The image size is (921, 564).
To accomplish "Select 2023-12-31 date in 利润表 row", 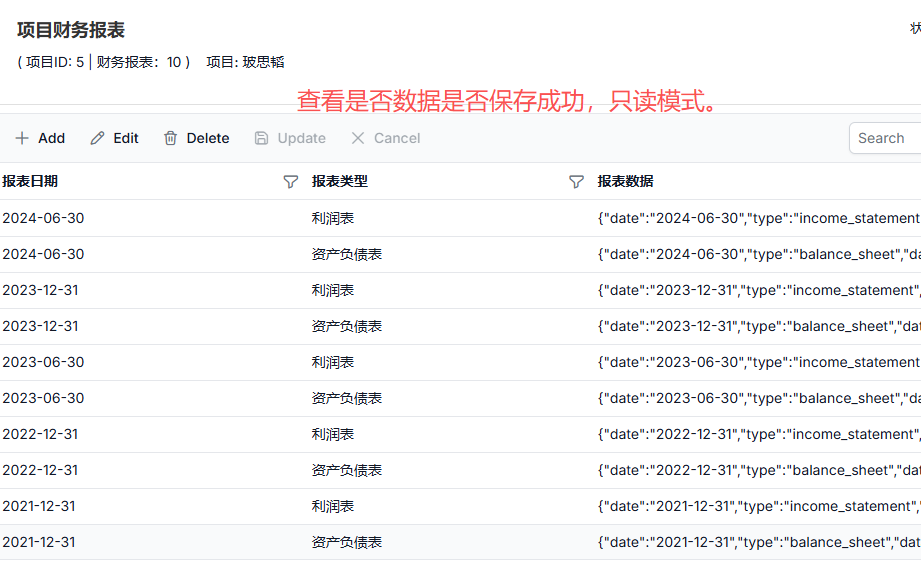I will pyautogui.click(x=41, y=290).
